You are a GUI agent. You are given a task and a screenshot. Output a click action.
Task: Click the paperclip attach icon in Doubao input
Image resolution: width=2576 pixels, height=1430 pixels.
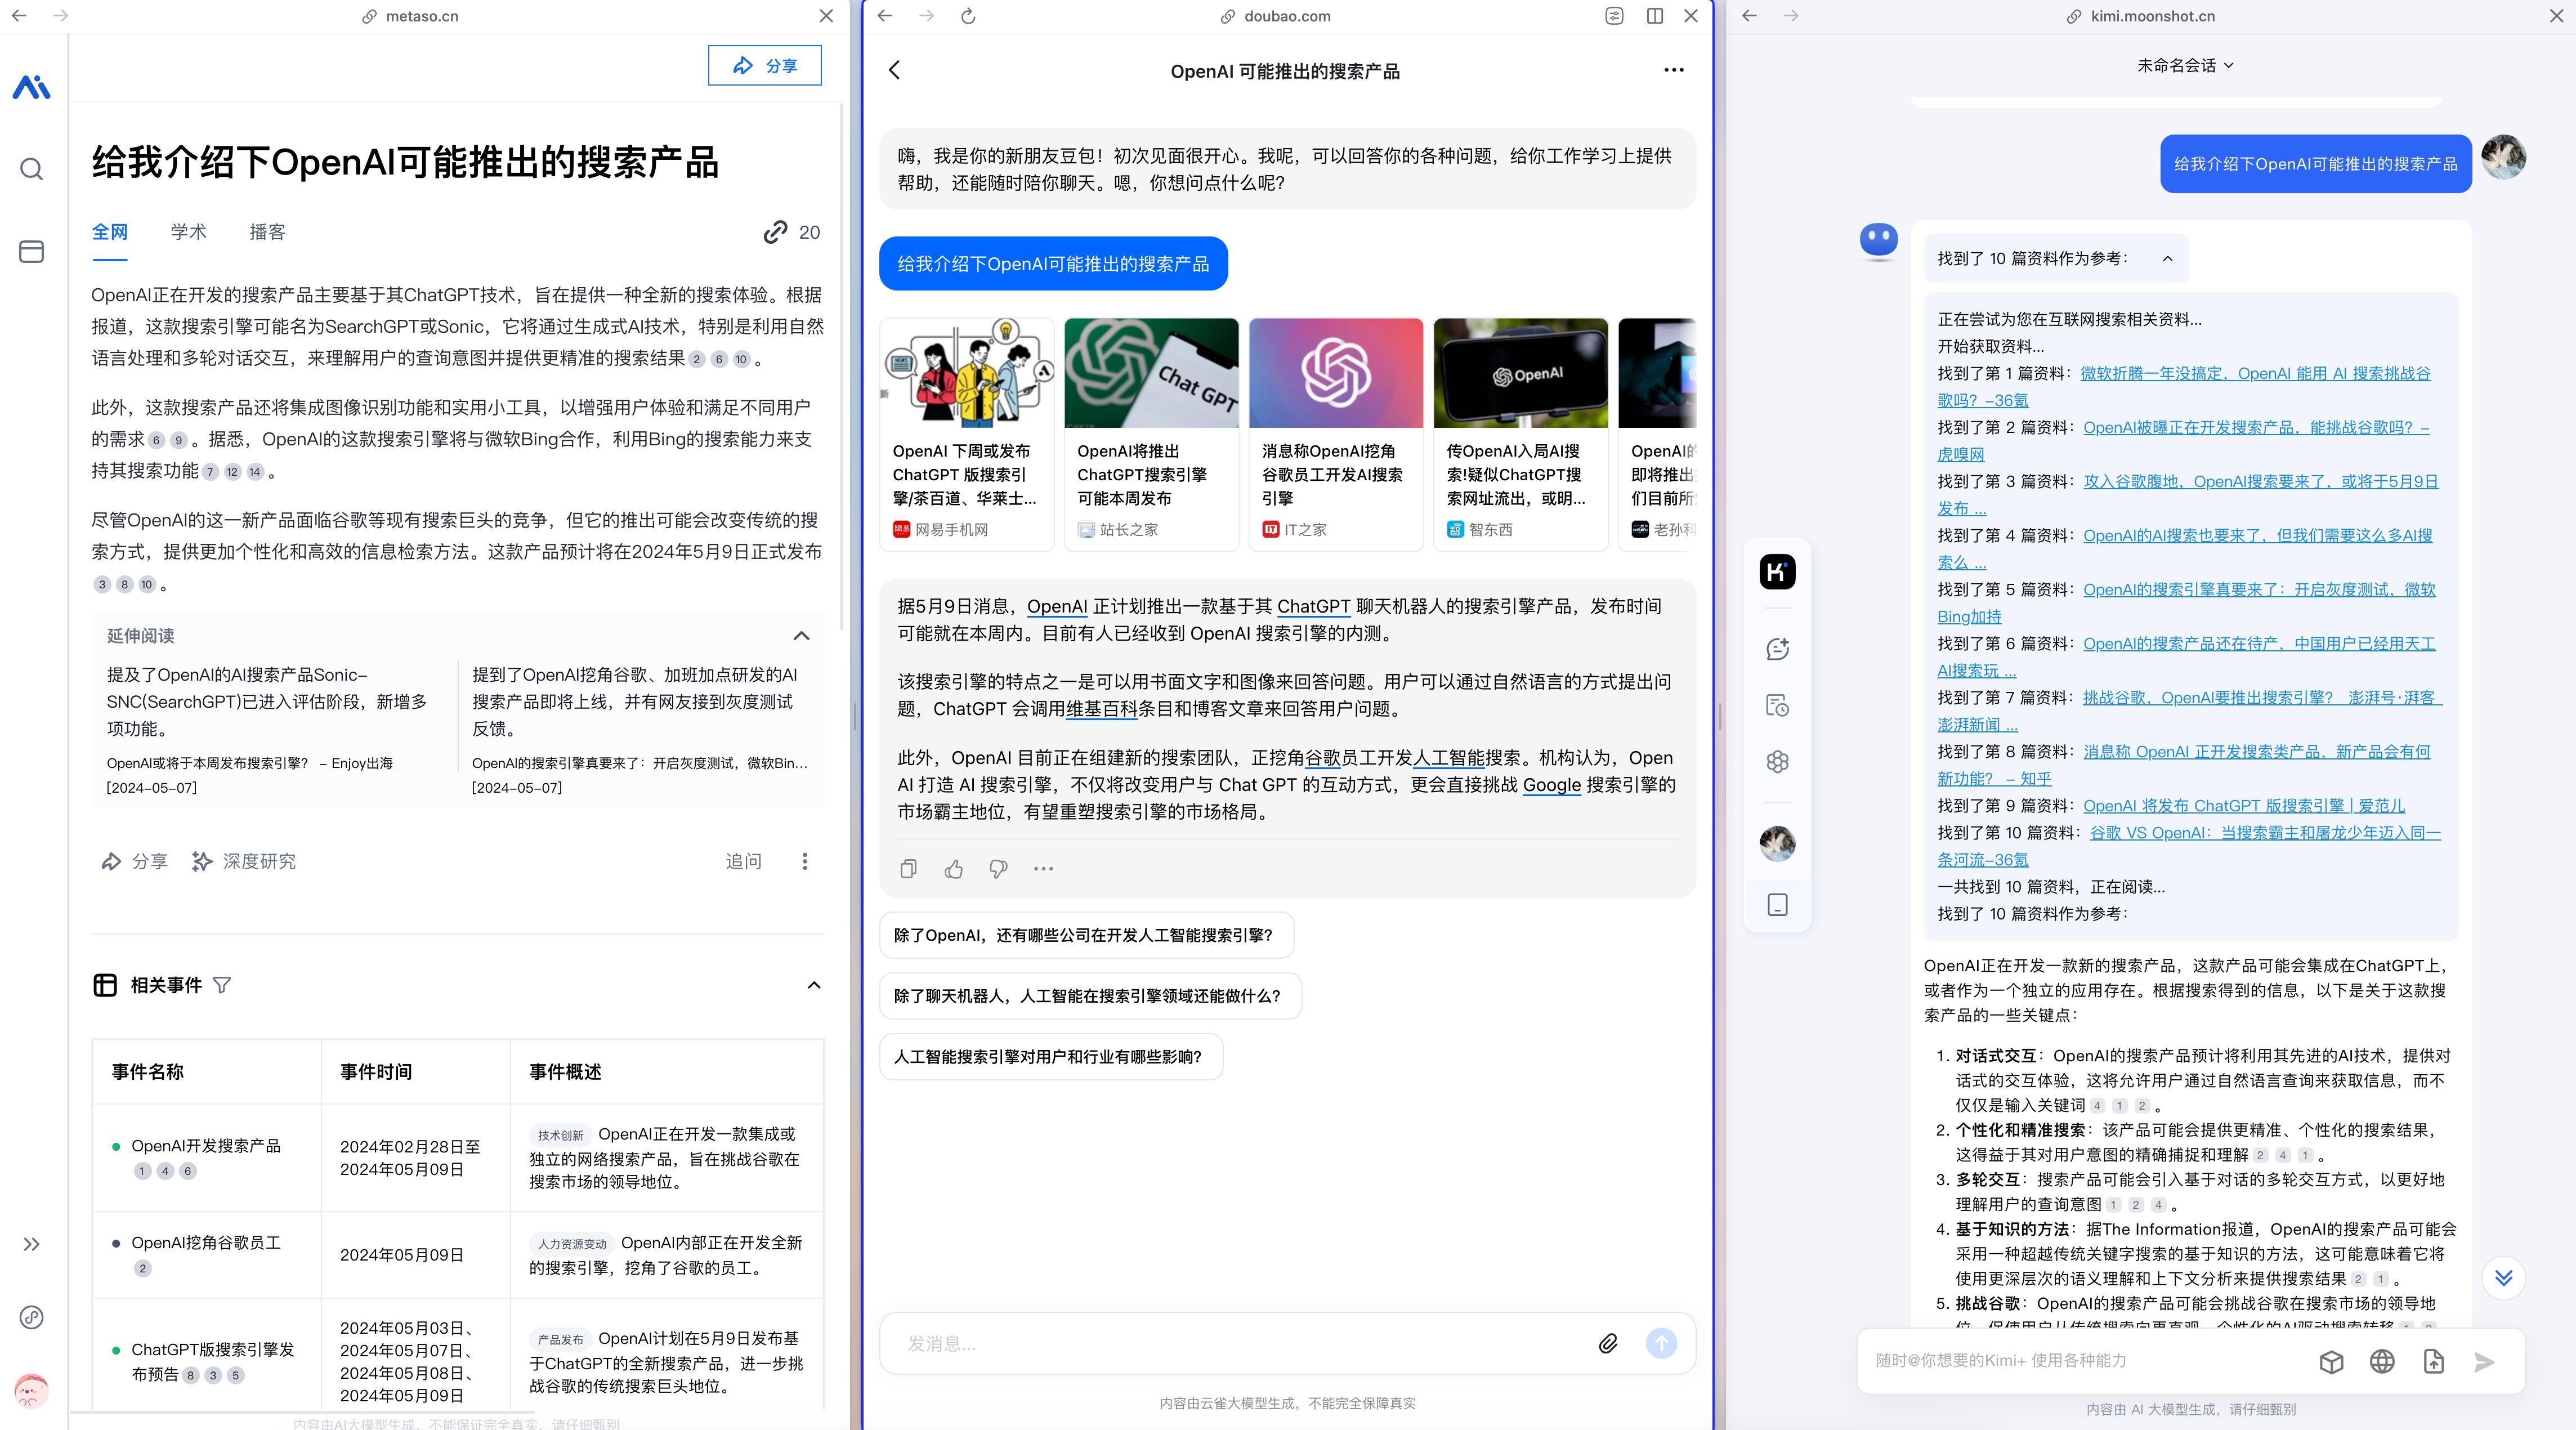tap(1607, 1343)
